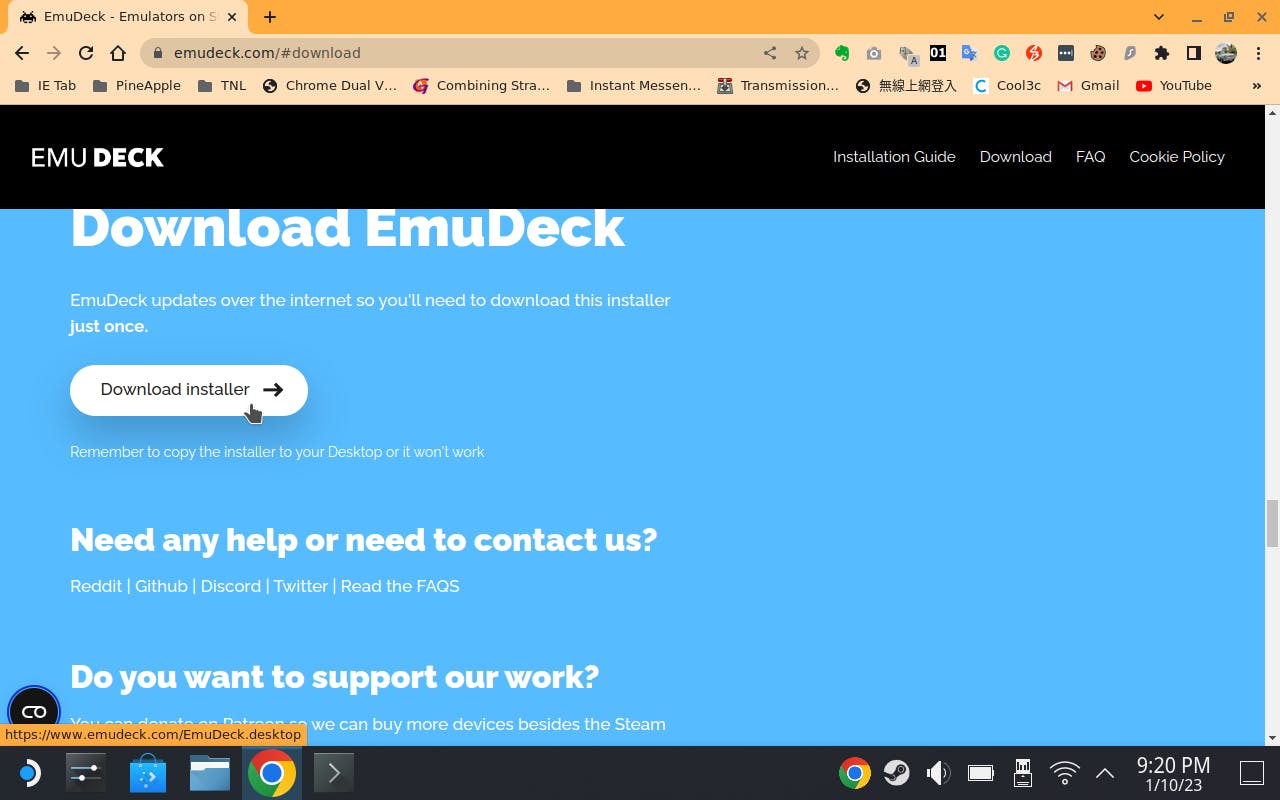Screen dimensions: 1280x800
Task: Open Chrome's three-dot menu
Action: 1258,53
